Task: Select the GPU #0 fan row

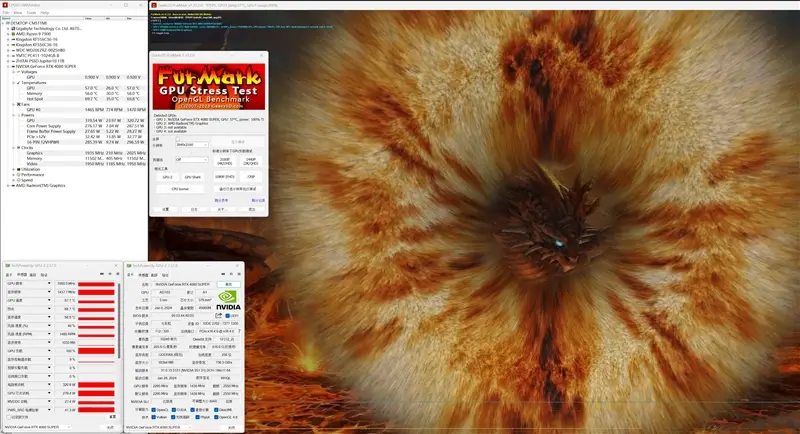Action: [x=86, y=110]
